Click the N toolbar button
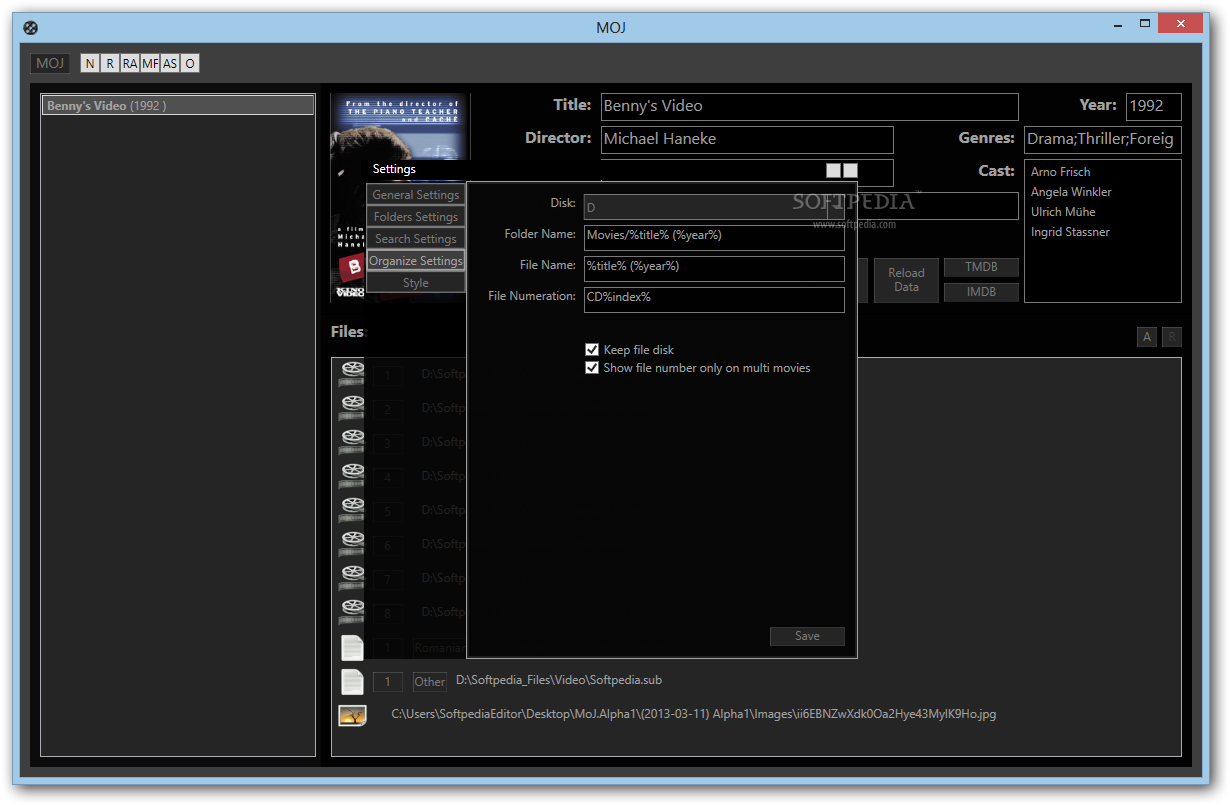The width and height of the screenshot is (1230, 805). click(x=90, y=63)
